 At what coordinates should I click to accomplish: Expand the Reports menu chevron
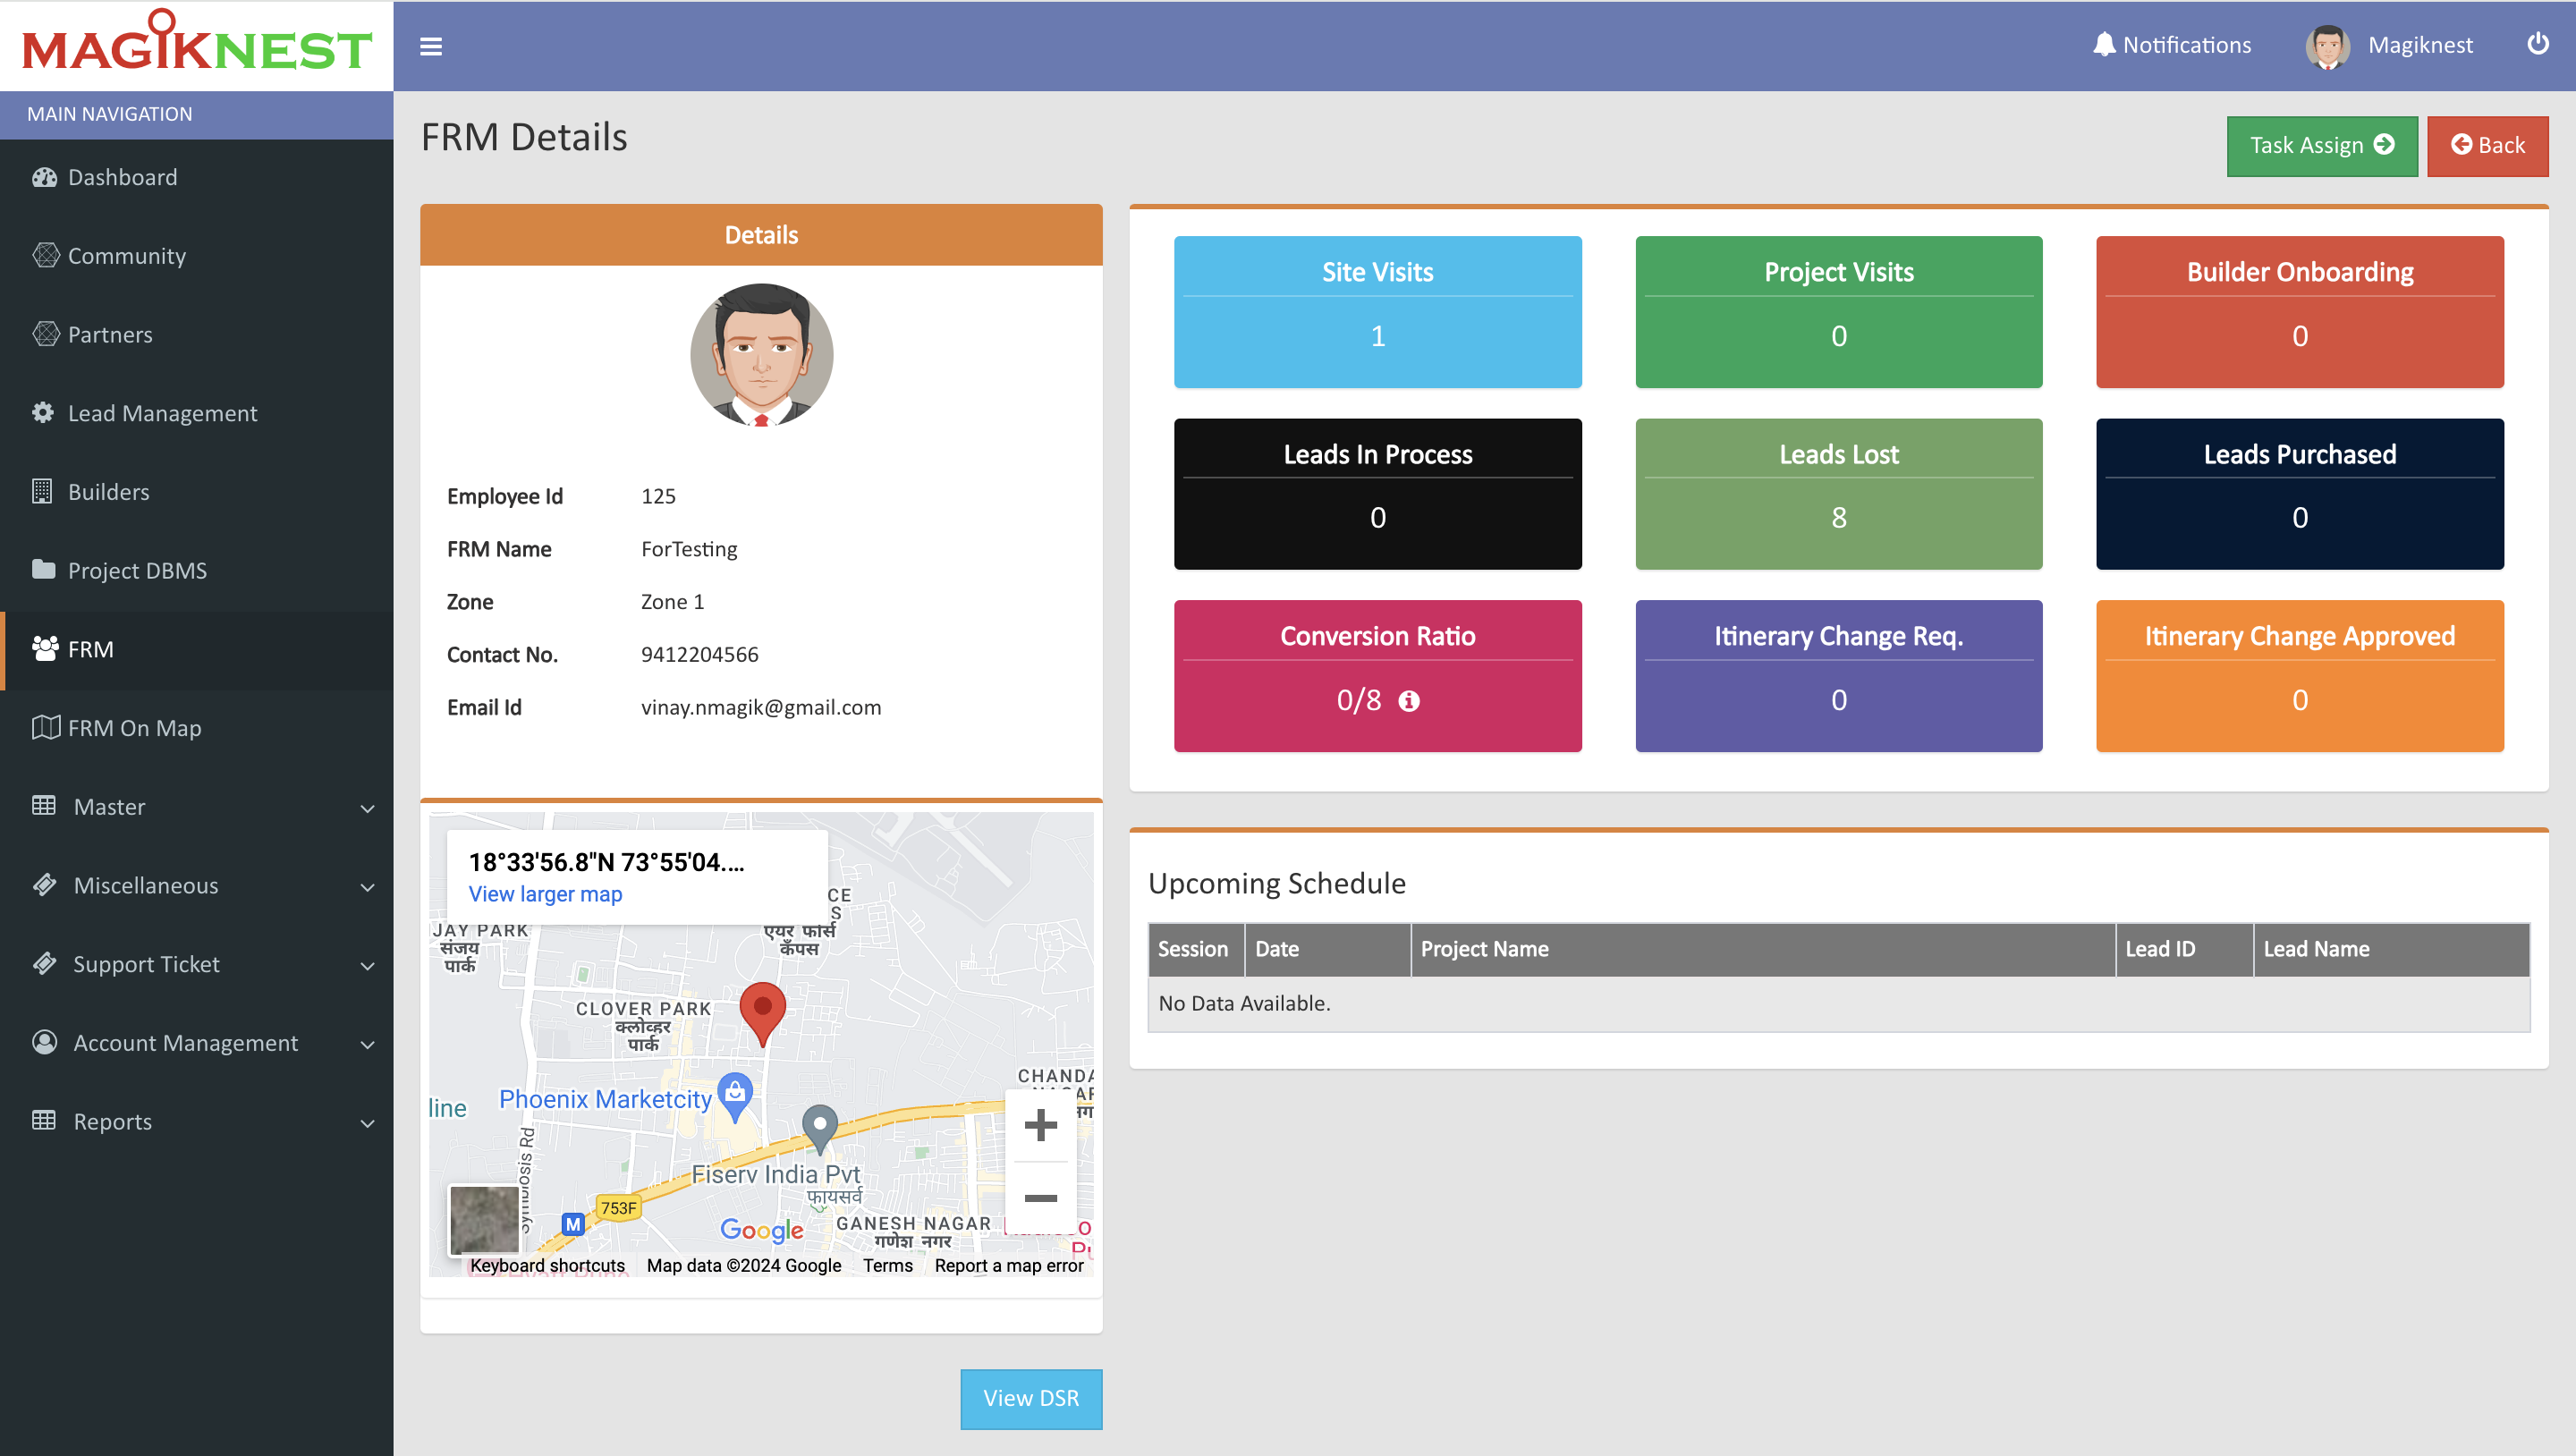point(367,1123)
